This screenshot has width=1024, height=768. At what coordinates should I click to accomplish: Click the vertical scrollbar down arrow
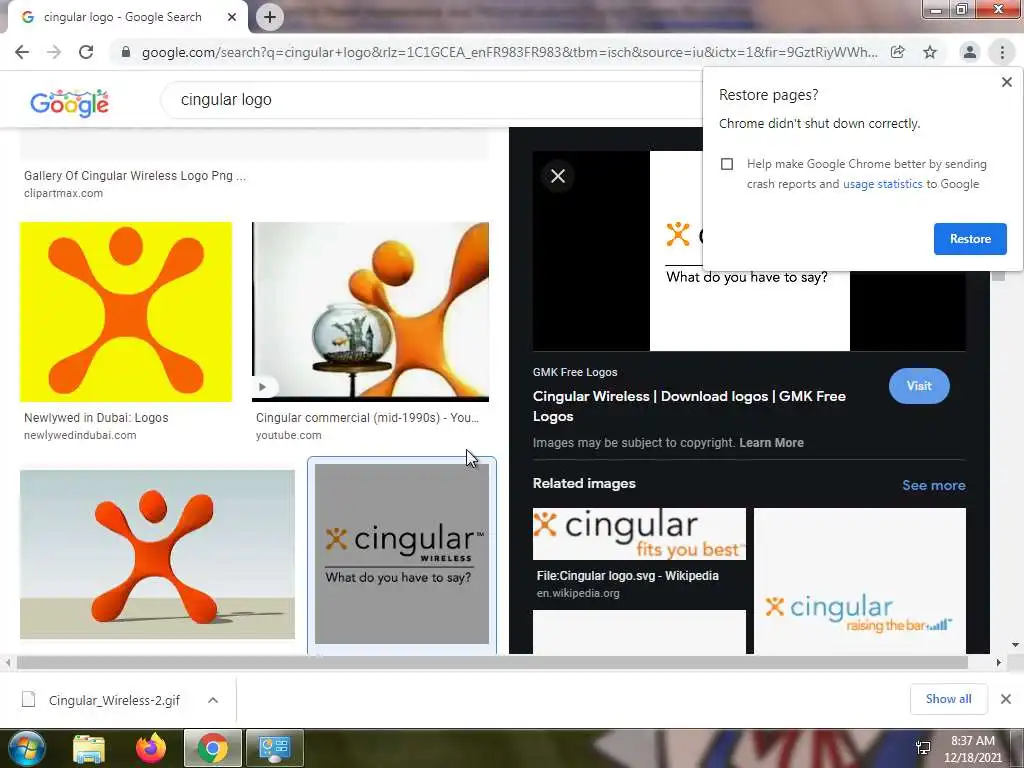pyautogui.click(x=1016, y=645)
